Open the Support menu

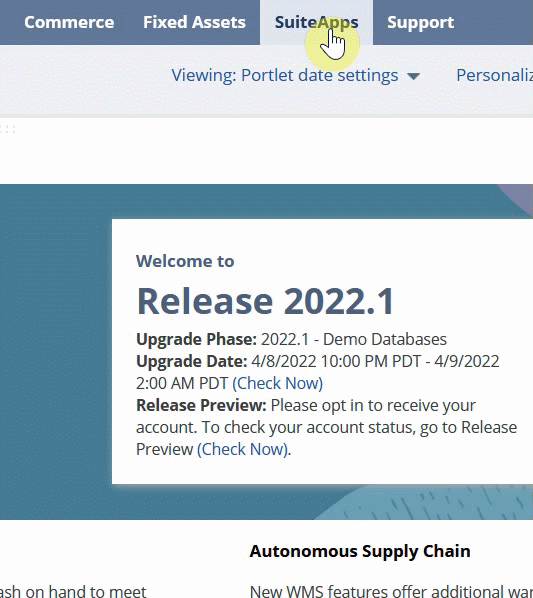(421, 22)
